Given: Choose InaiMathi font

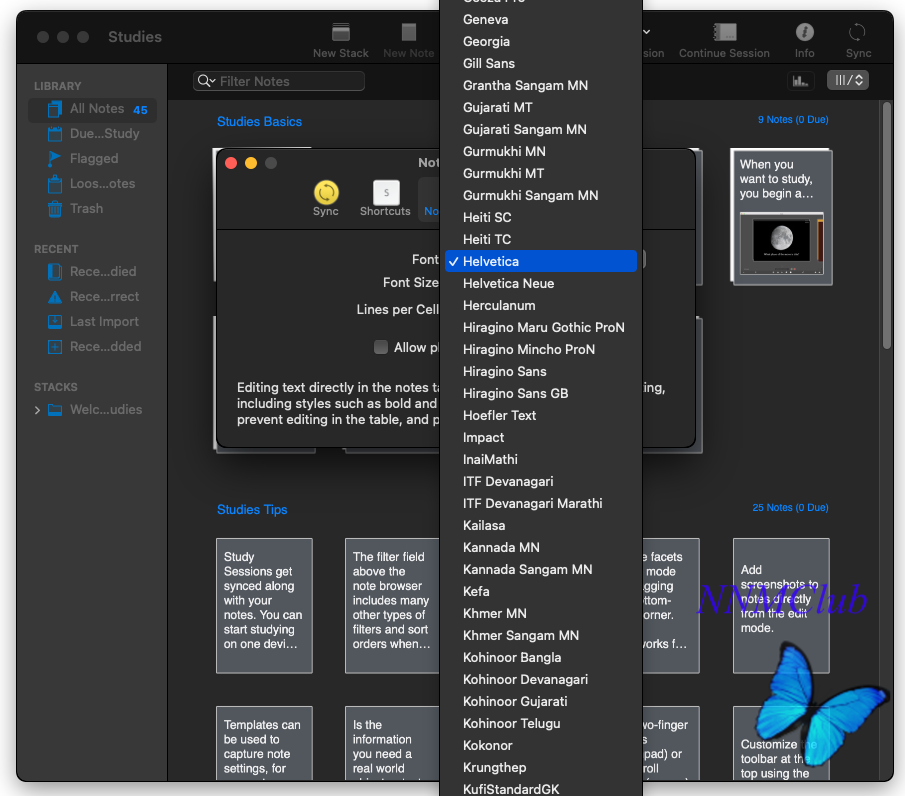Looking at the screenshot, I should [x=541, y=459].
